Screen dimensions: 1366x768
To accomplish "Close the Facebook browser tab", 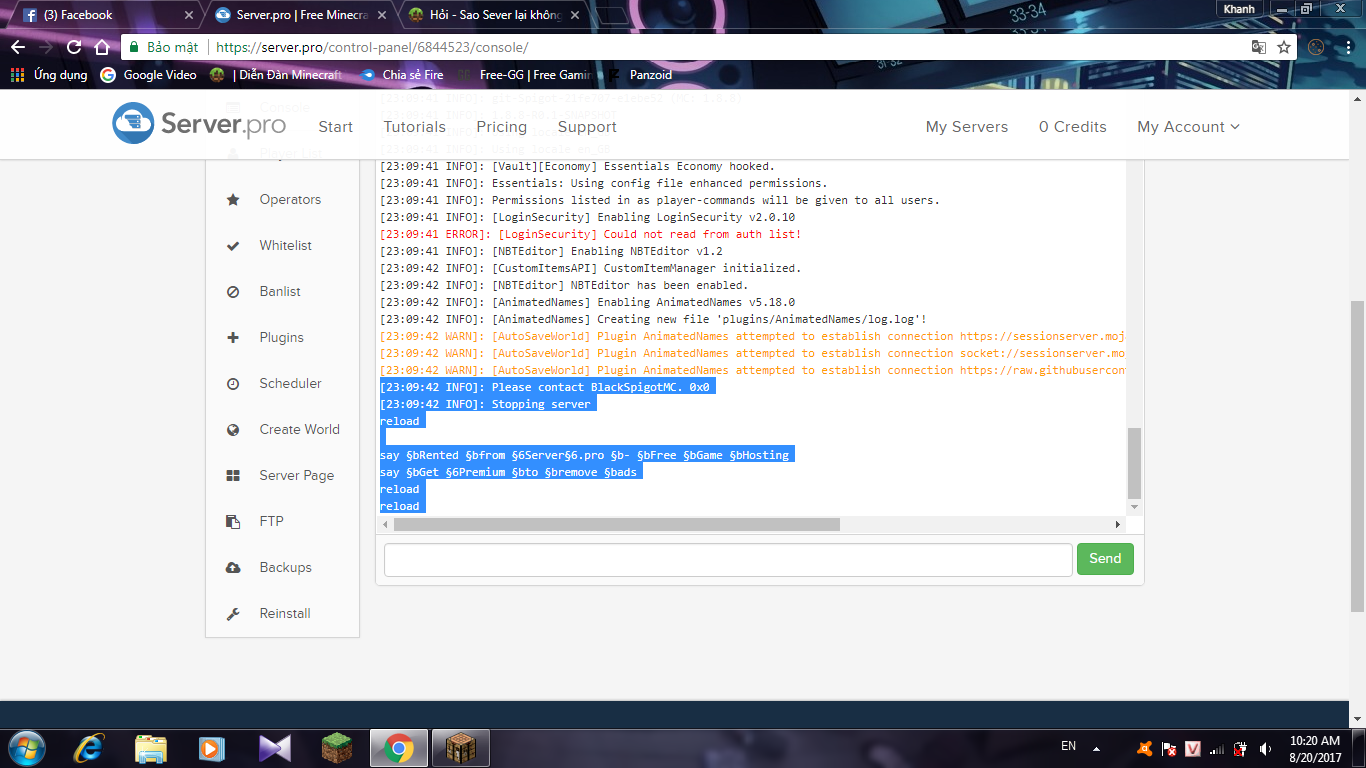I will [x=189, y=15].
